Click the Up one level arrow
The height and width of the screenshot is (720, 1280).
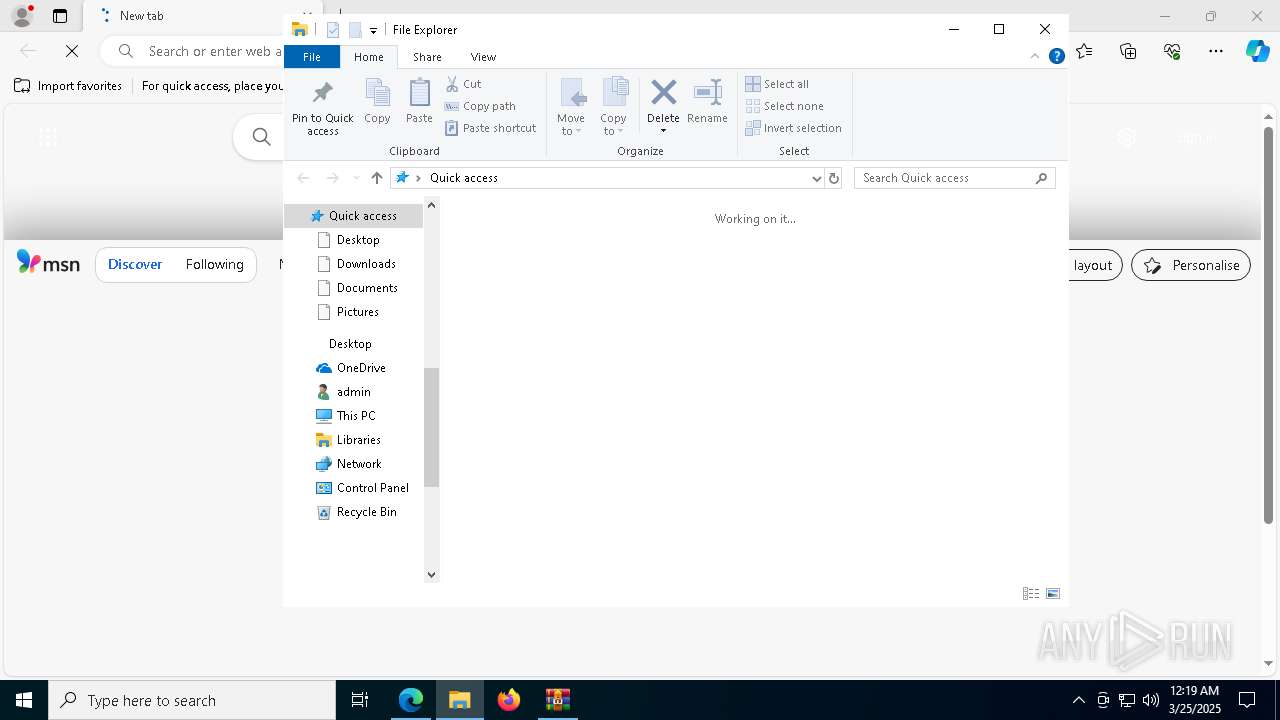(377, 178)
